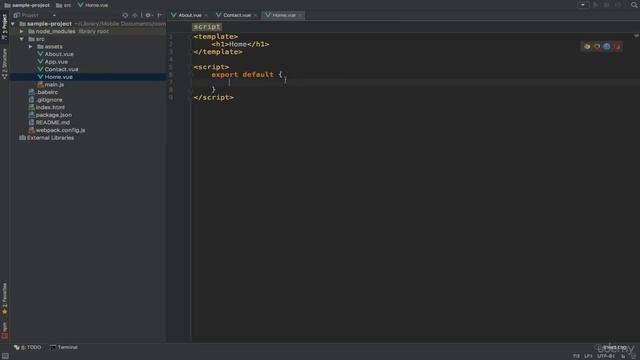
Task: Close the Home.vue tab
Action: pyautogui.click(x=300, y=16)
